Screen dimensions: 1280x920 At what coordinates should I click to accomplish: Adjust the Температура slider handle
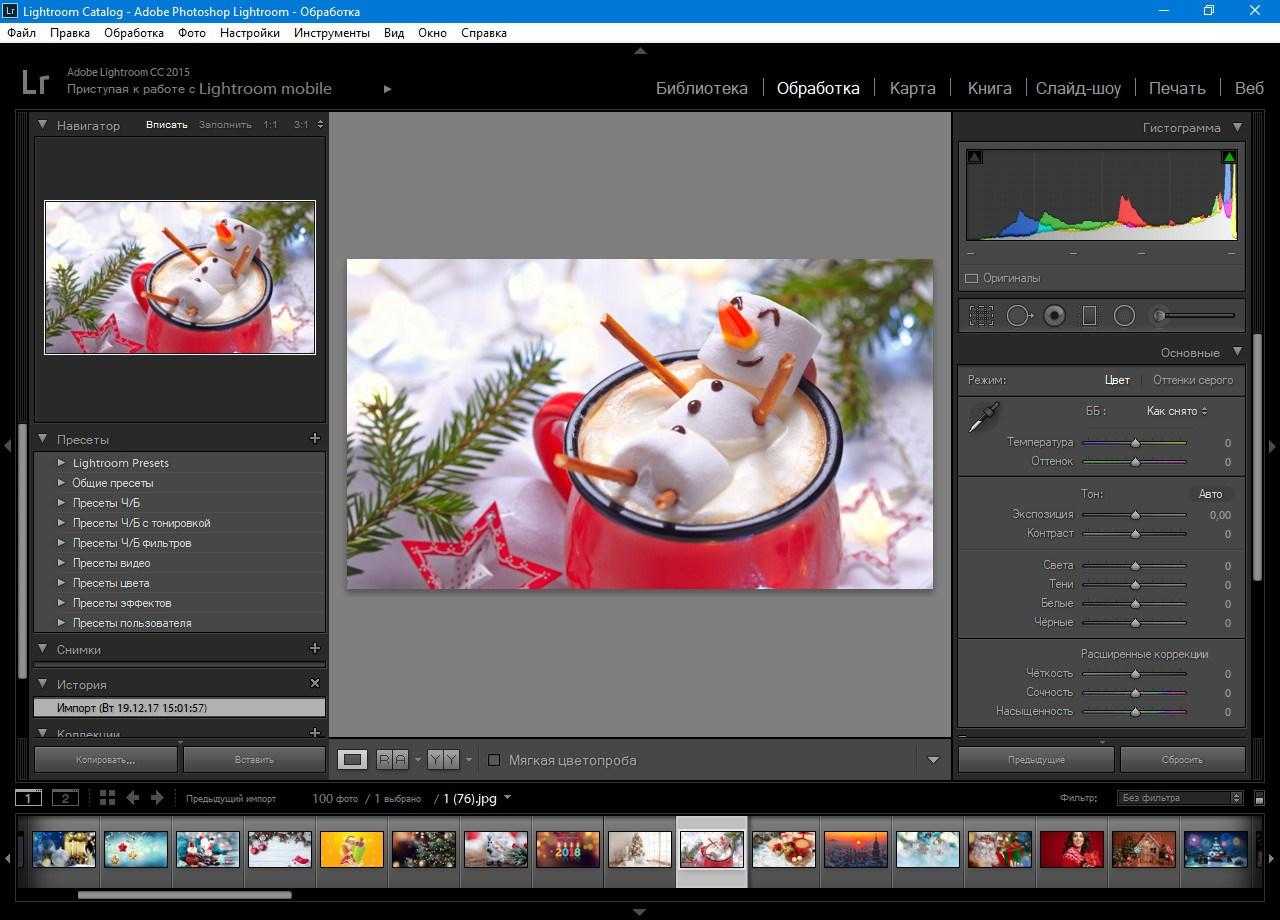click(x=1135, y=442)
